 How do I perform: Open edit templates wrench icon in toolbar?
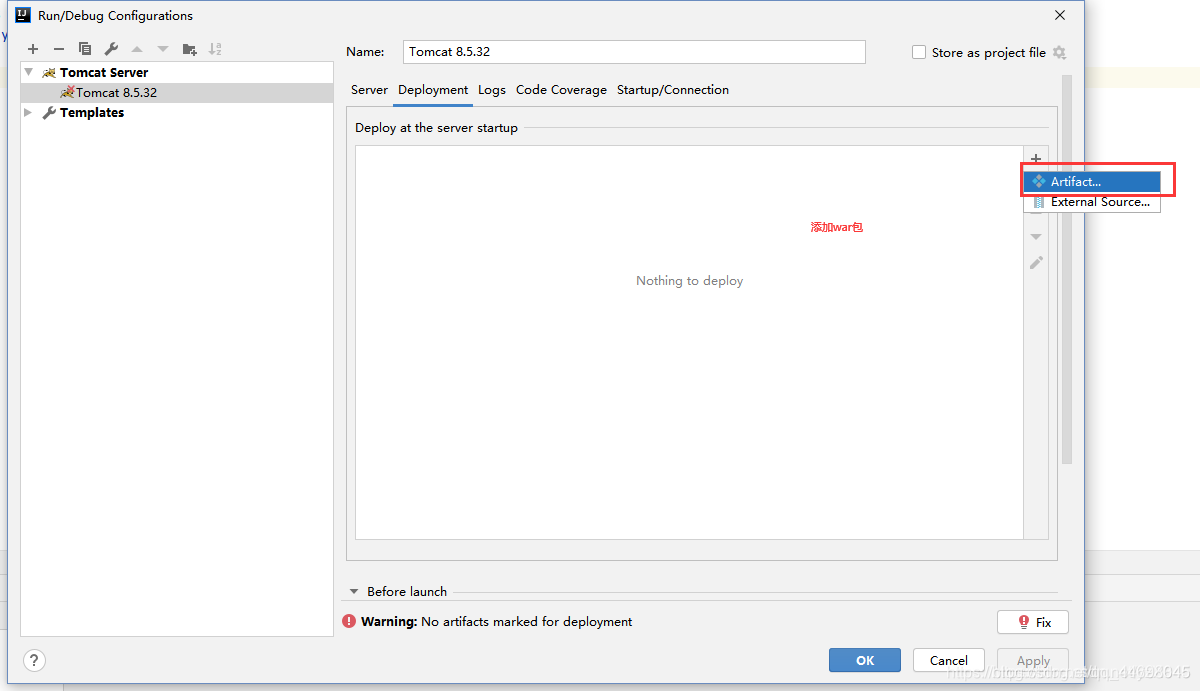(111, 49)
